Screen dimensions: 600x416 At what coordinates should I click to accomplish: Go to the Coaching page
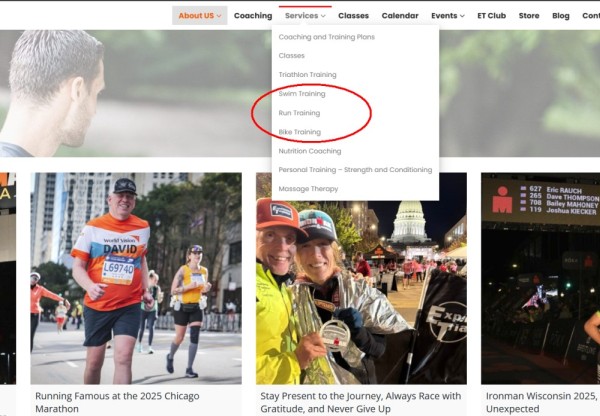pyautogui.click(x=253, y=16)
